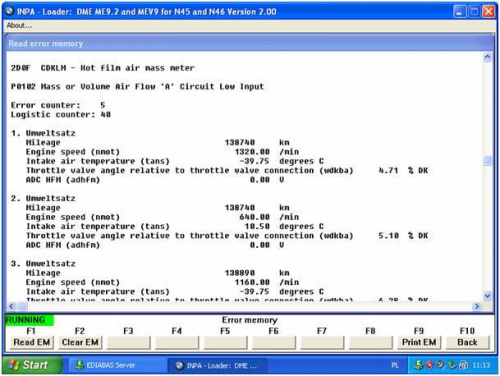This screenshot has width=500, height=376.
Task: Clear error memory with Clear EM
Action: coord(80,342)
